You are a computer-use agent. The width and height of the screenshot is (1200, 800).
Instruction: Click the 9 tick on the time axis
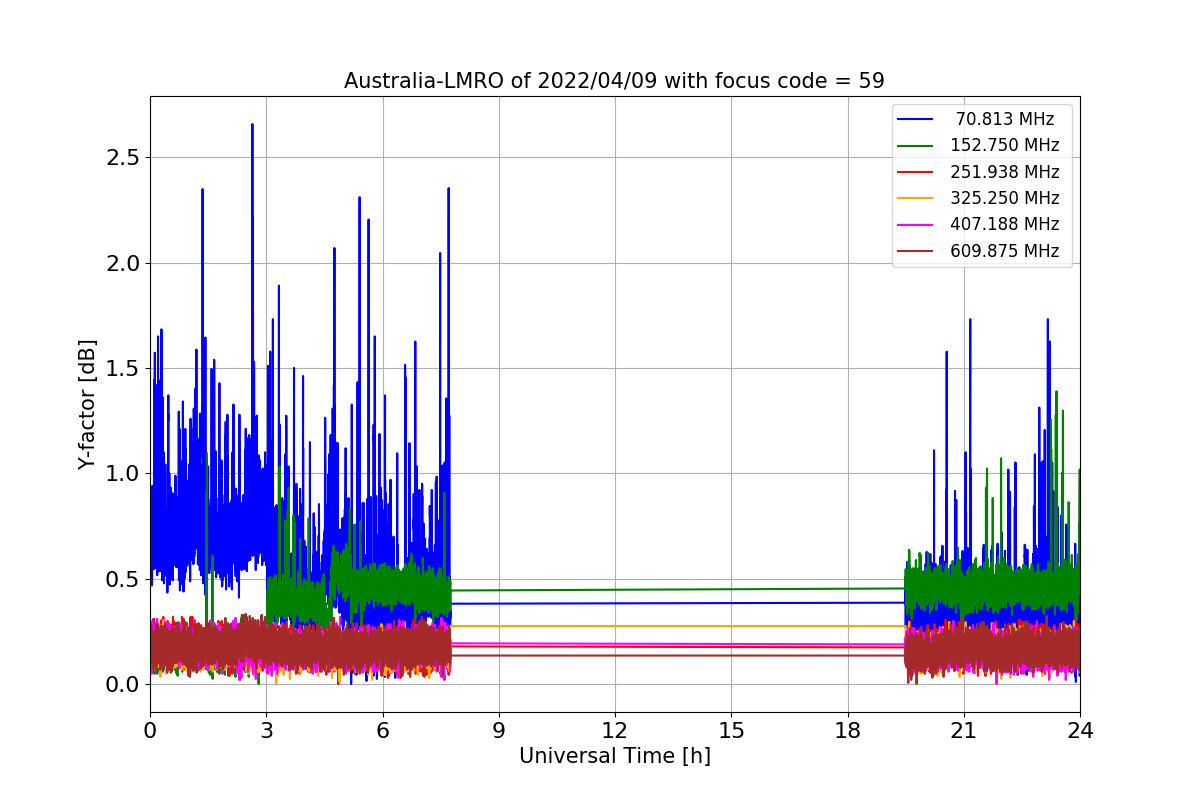pyautogui.click(x=499, y=731)
